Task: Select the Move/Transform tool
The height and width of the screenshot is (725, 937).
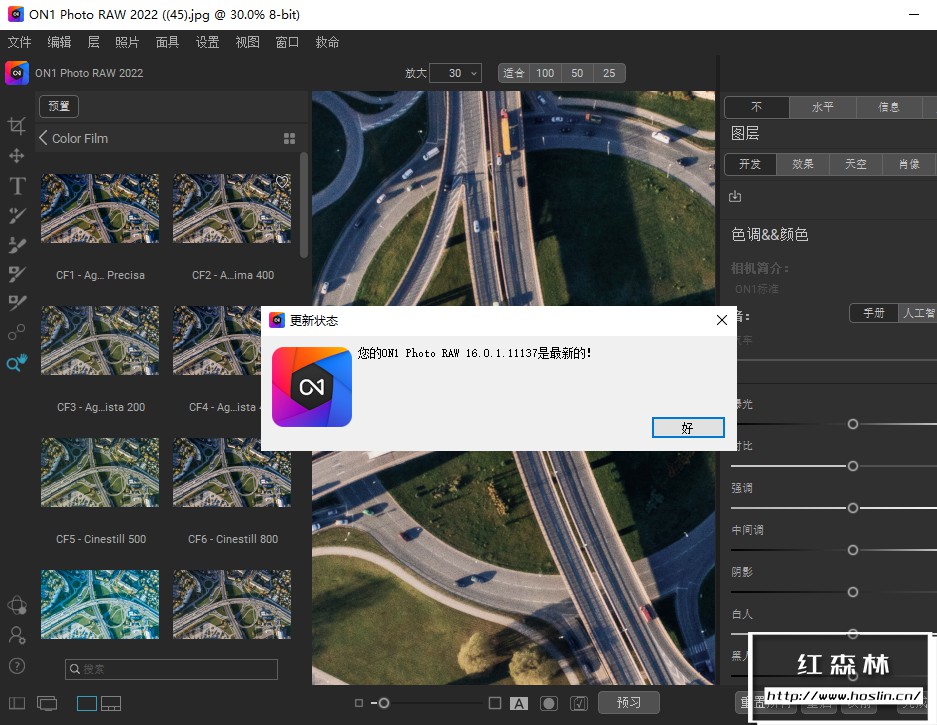Action: [17, 156]
